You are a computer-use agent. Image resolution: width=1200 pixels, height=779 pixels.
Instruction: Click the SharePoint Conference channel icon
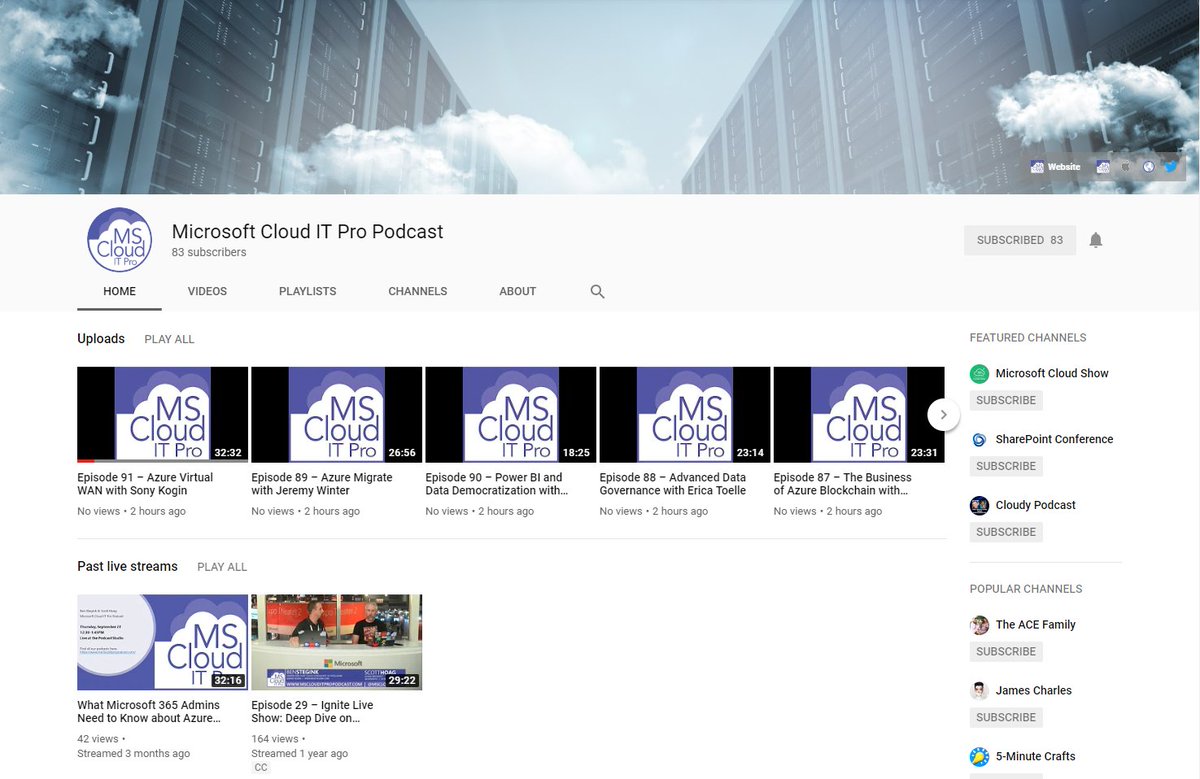pyautogui.click(x=978, y=439)
